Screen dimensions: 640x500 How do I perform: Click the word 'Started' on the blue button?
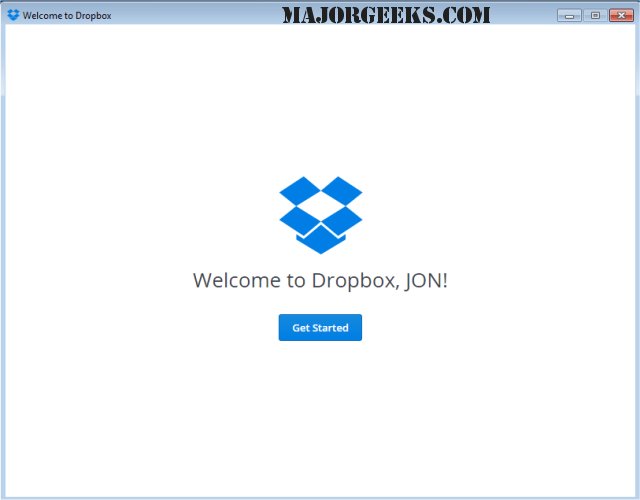(331, 328)
